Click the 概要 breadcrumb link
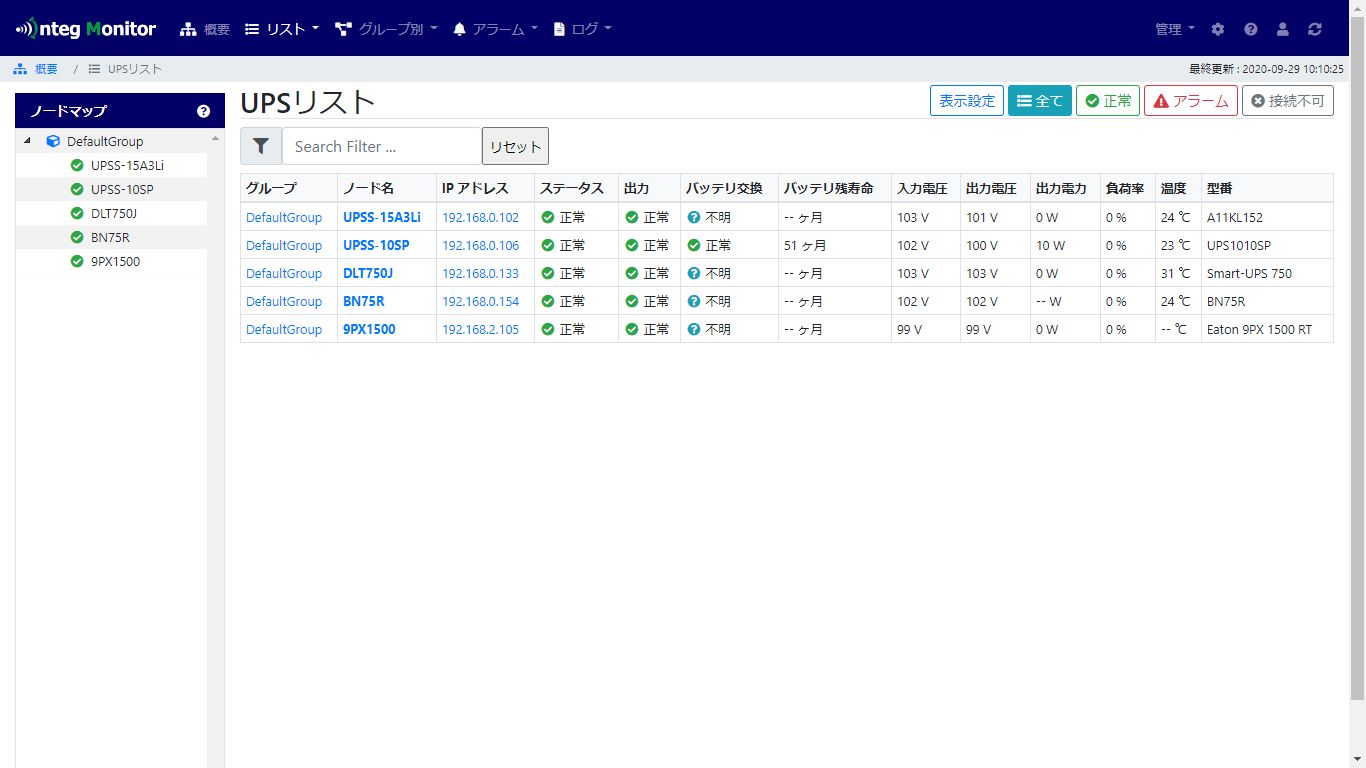 (x=46, y=69)
